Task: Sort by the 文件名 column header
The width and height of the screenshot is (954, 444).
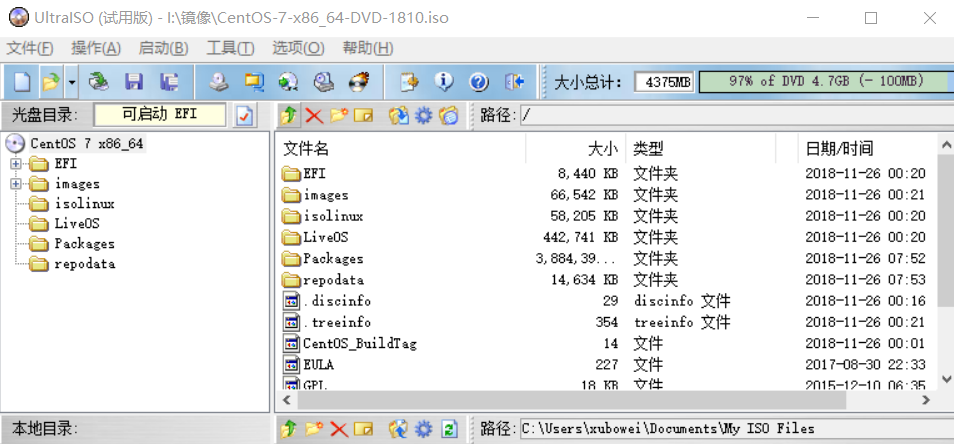Action: [402, 148]
